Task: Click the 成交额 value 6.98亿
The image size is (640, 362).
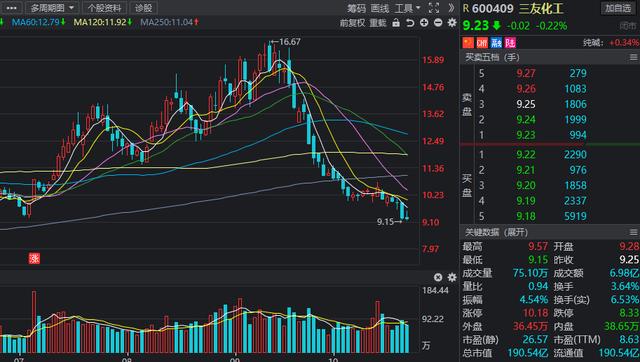Action: click(624, 273)
